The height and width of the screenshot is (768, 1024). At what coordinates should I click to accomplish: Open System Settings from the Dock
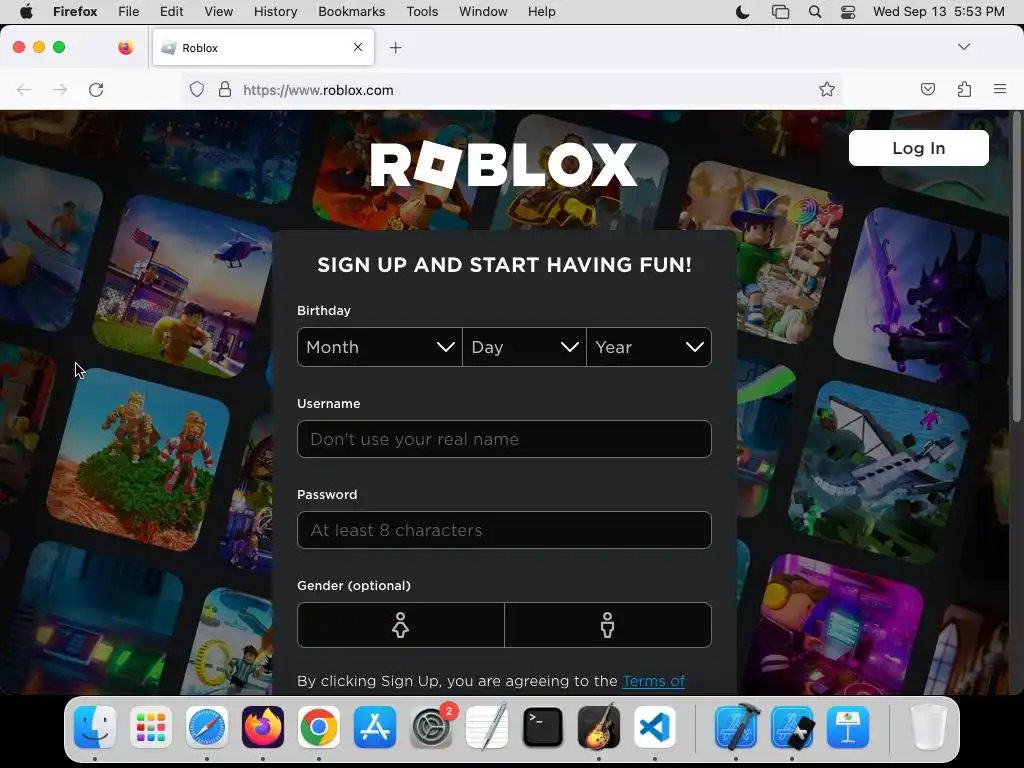point(431,727)
